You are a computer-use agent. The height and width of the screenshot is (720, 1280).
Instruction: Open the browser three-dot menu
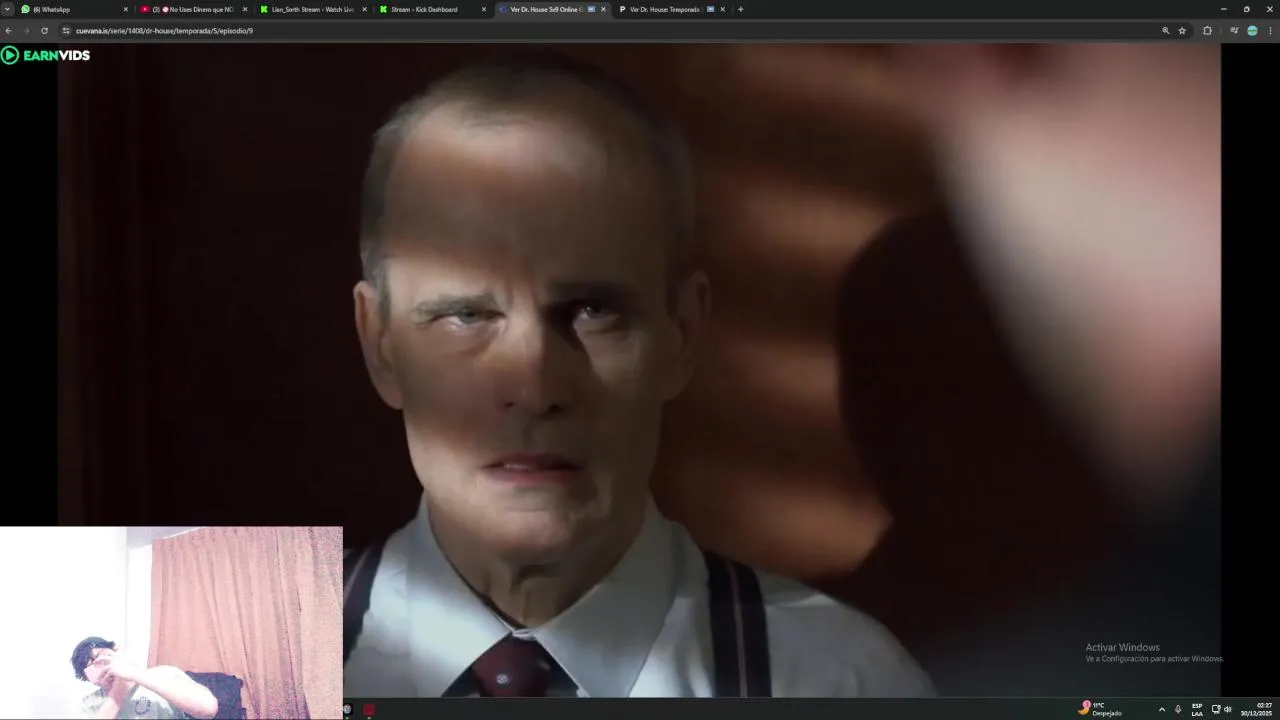pos(1270,31)
